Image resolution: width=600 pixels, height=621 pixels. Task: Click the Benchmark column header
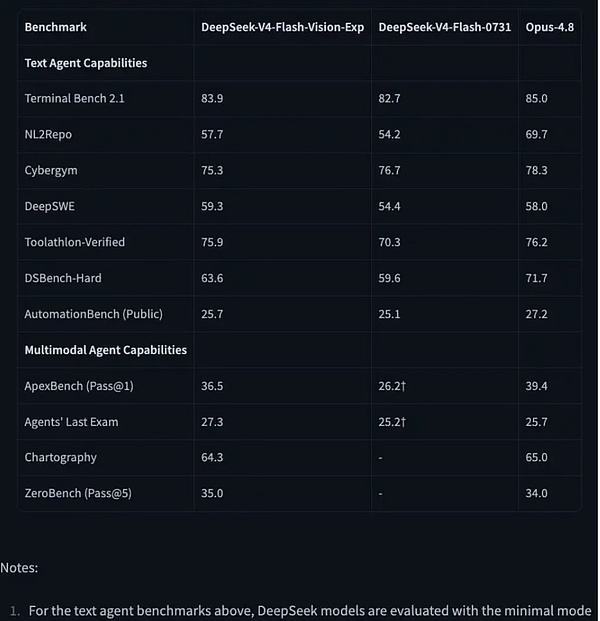coord(55,27)
